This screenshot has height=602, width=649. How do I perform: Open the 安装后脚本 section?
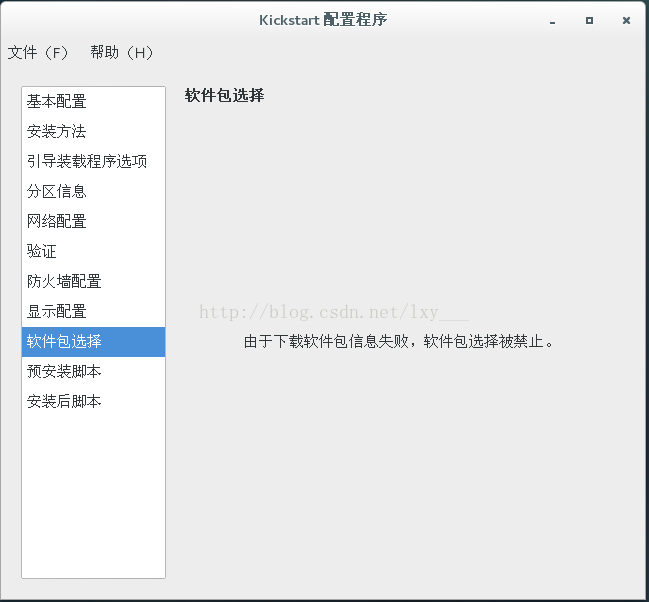pos(94,401)
